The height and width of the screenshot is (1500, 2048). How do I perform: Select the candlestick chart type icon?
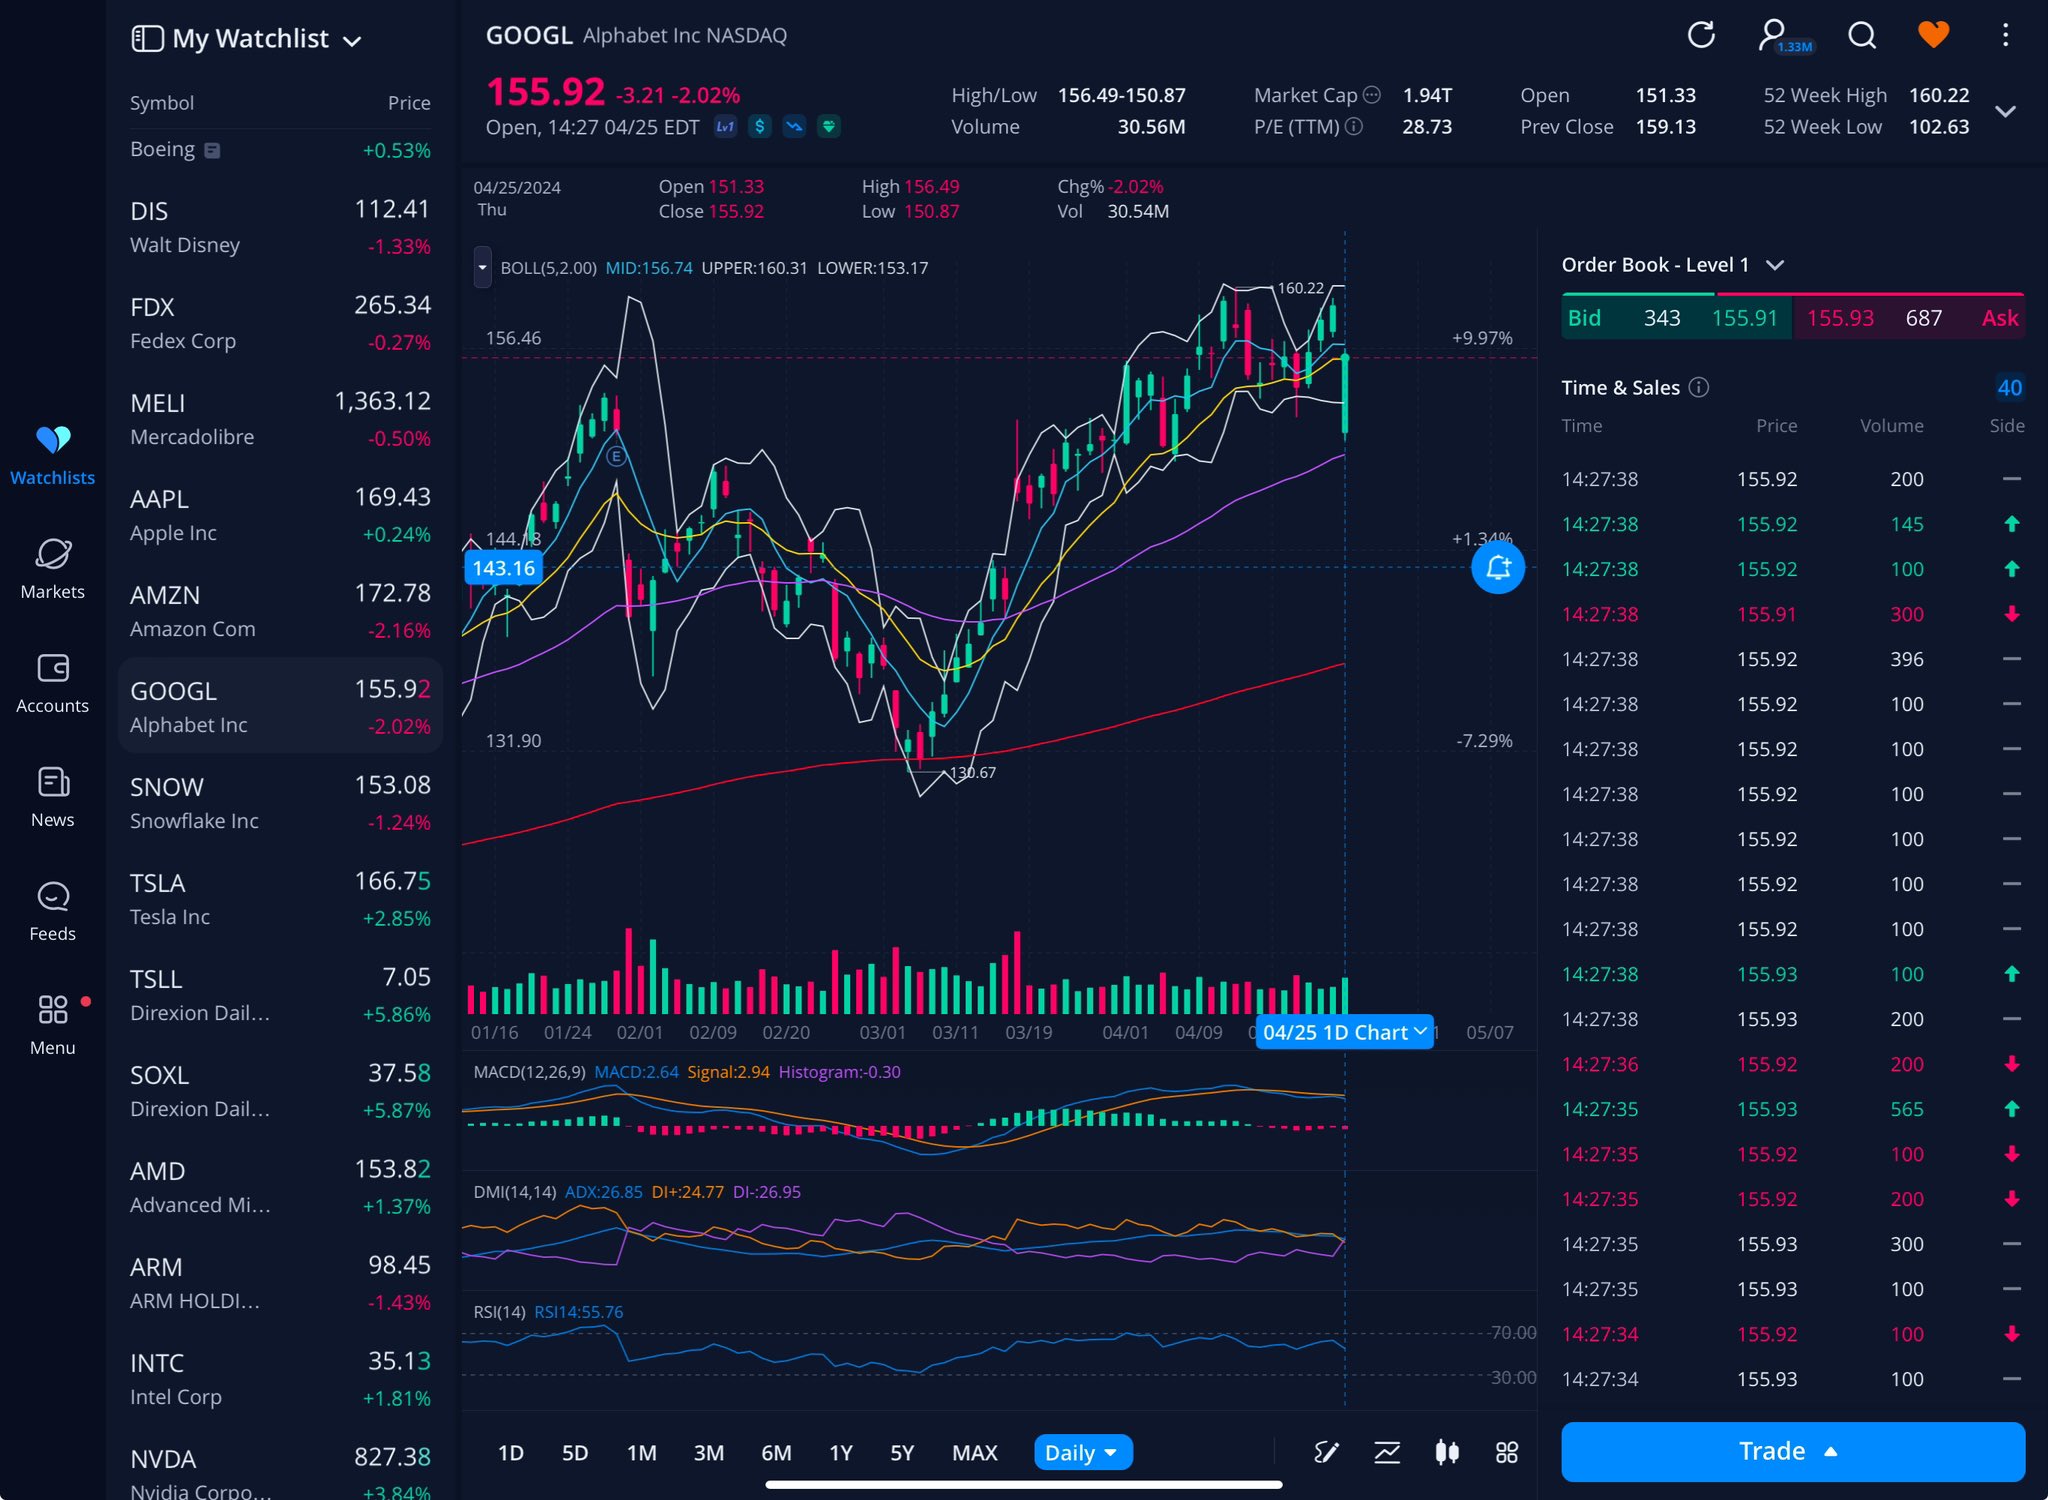click(1446, 1452)
